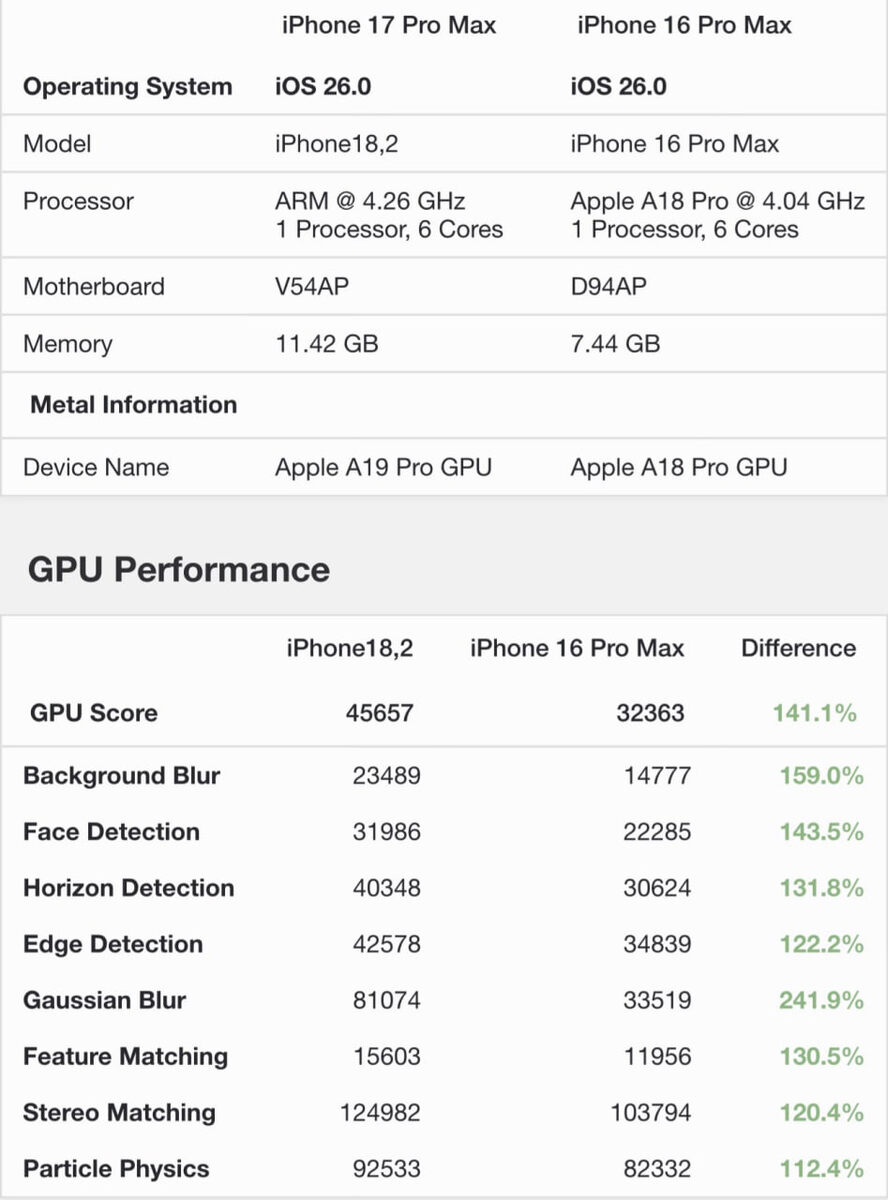Screen dimensions: 888x1200
Task: Open the Face Detection workload row
Action: tap(111, 832)
